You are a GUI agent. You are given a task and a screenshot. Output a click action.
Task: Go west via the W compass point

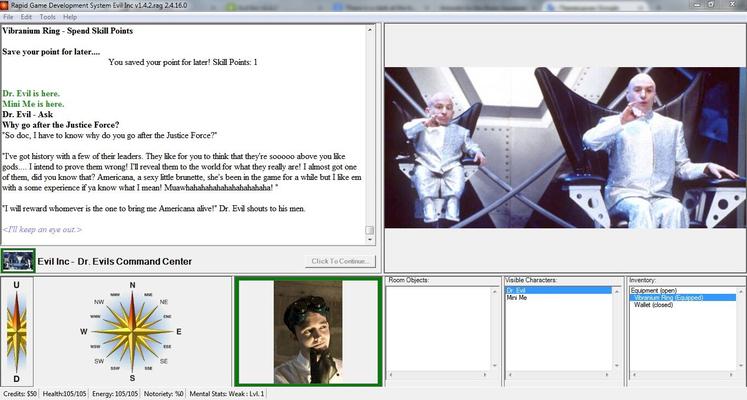tap(84, 331)
